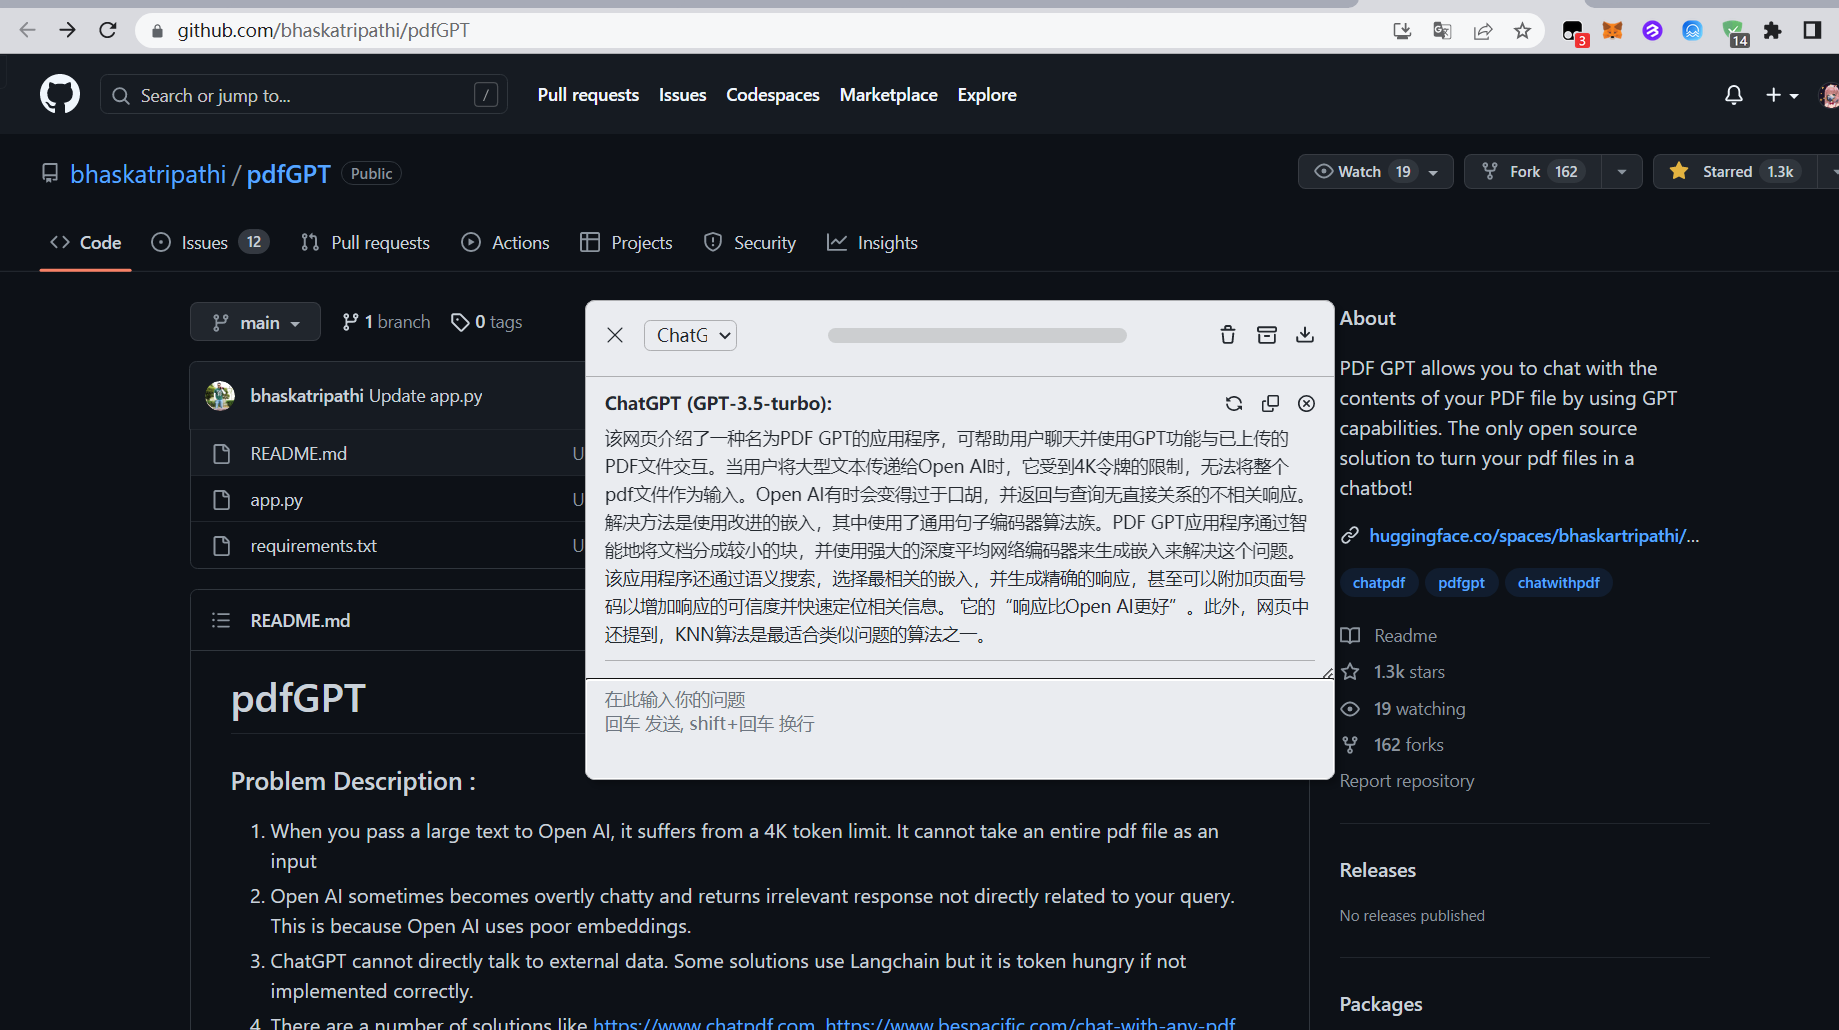Screen dimensions: 1839x1030
Task: Open the pdfGPT repository name link
Action: 288,174
